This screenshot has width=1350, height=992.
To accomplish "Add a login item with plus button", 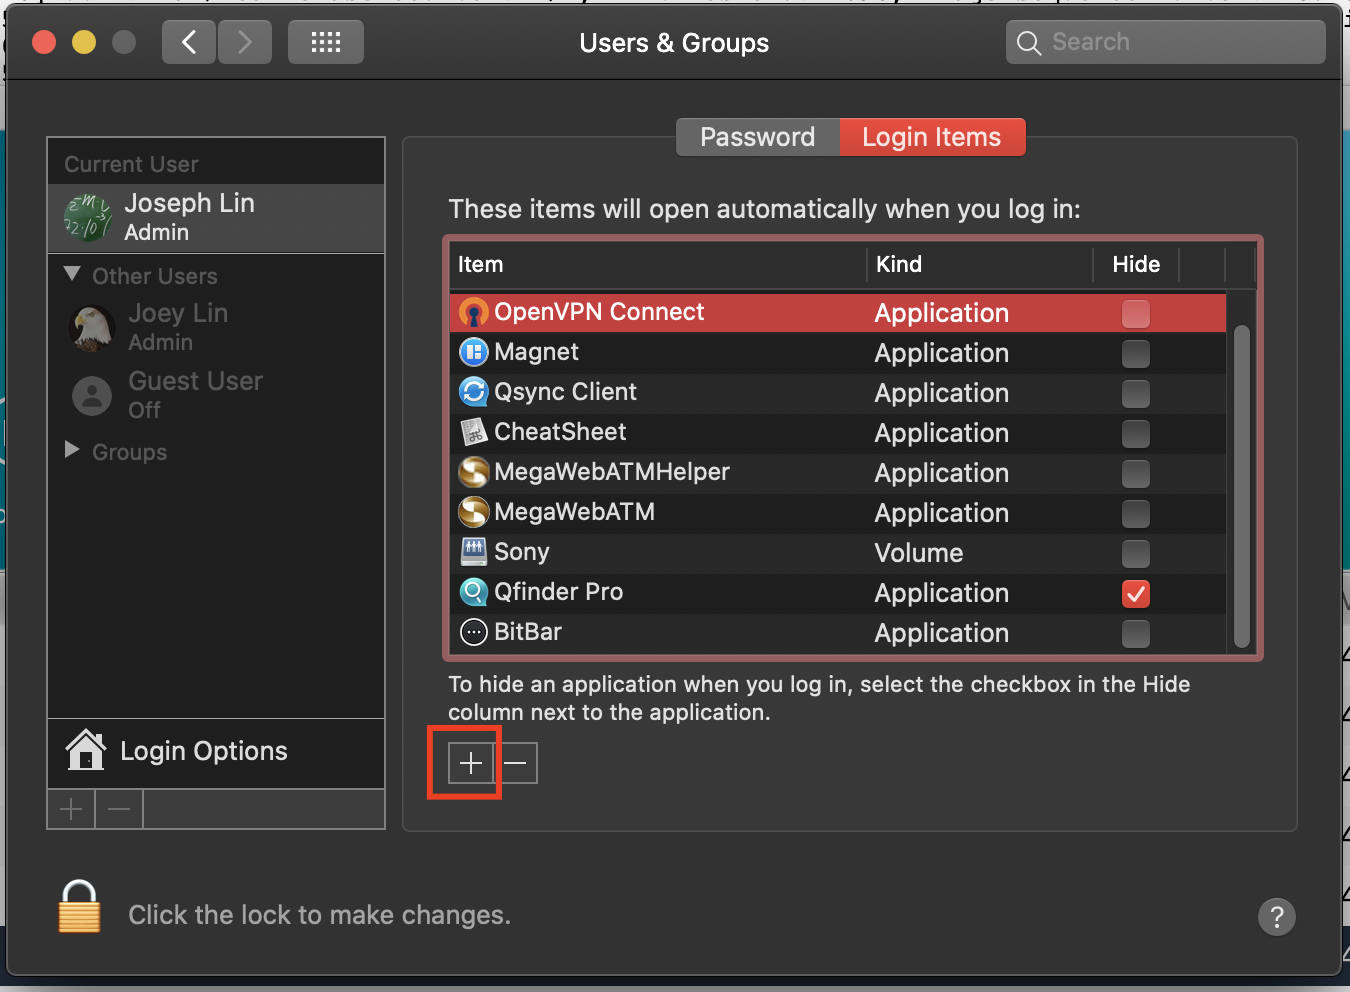I will pos(471,763).
